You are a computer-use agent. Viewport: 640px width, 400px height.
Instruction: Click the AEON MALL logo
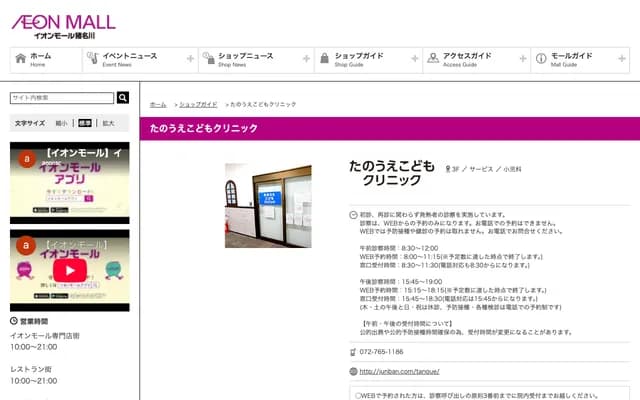64,27
